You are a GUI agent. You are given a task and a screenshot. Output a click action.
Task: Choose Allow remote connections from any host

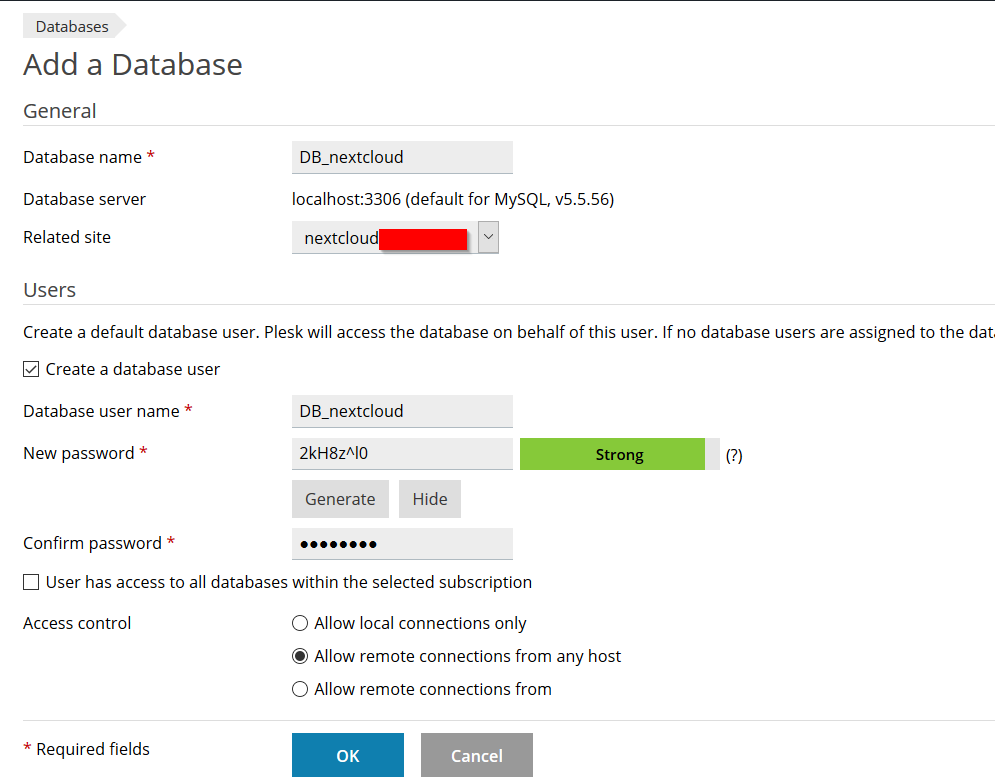click(300, 656)
